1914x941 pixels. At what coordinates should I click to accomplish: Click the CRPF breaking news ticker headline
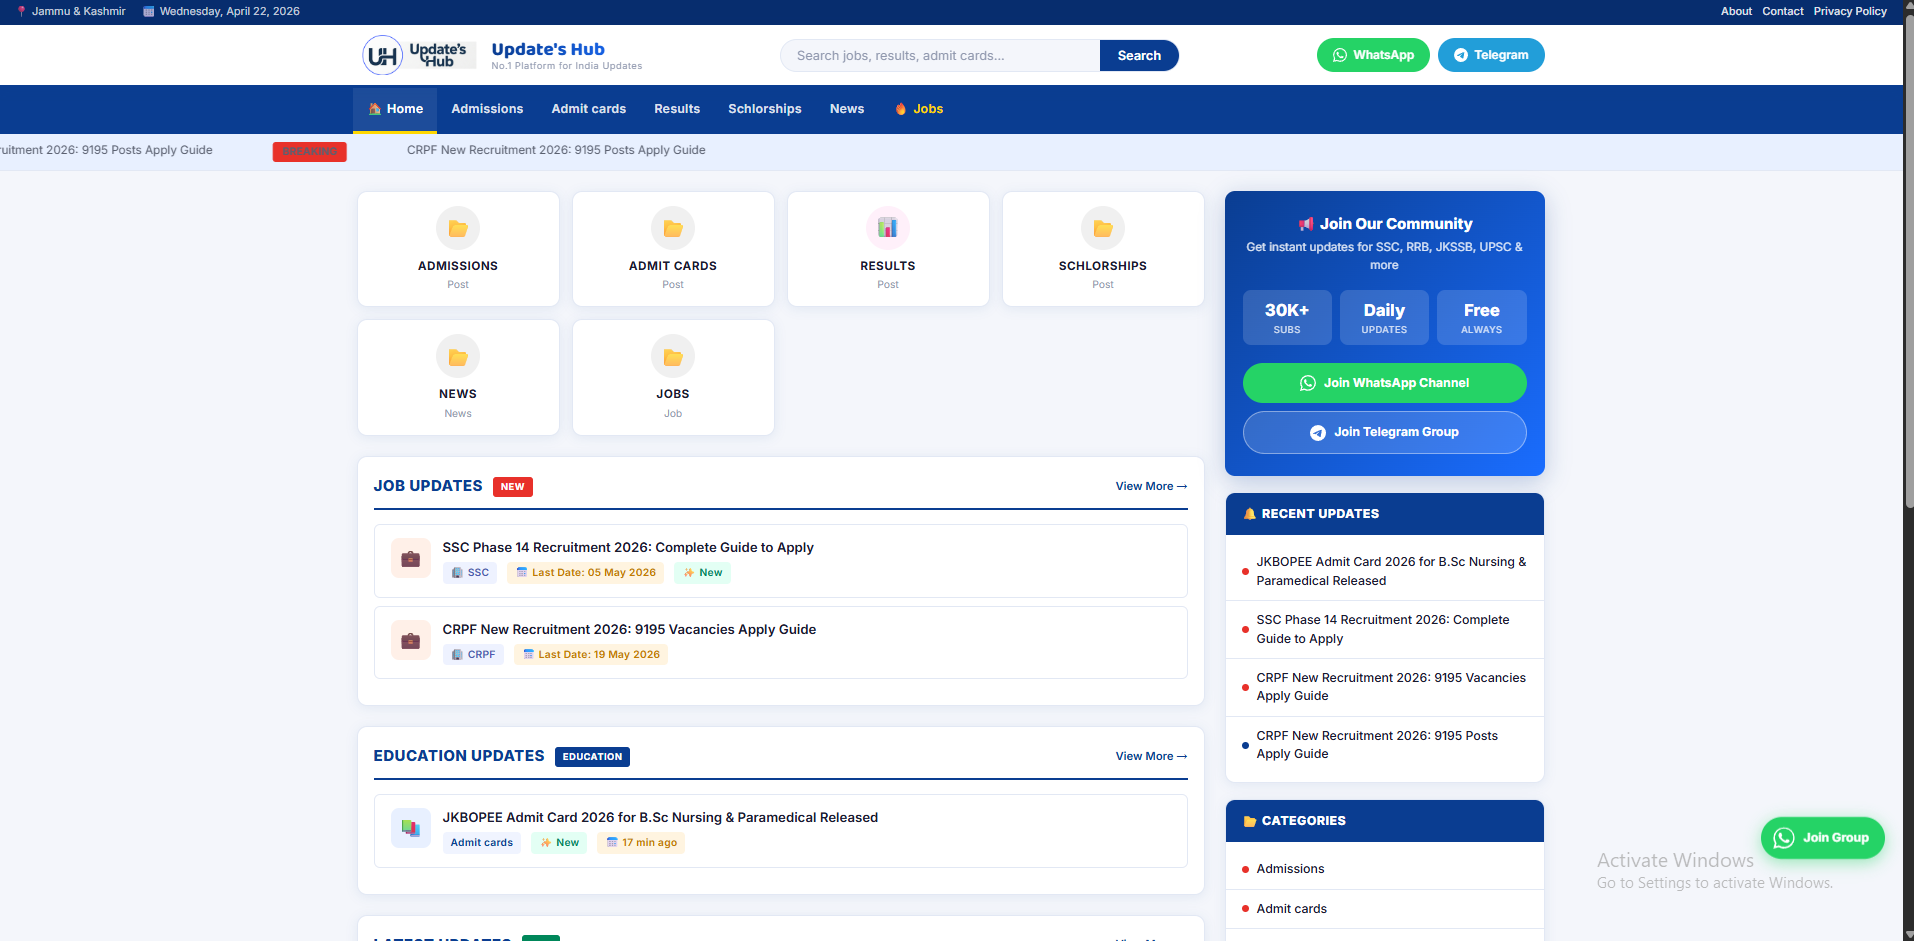(556, 150)
